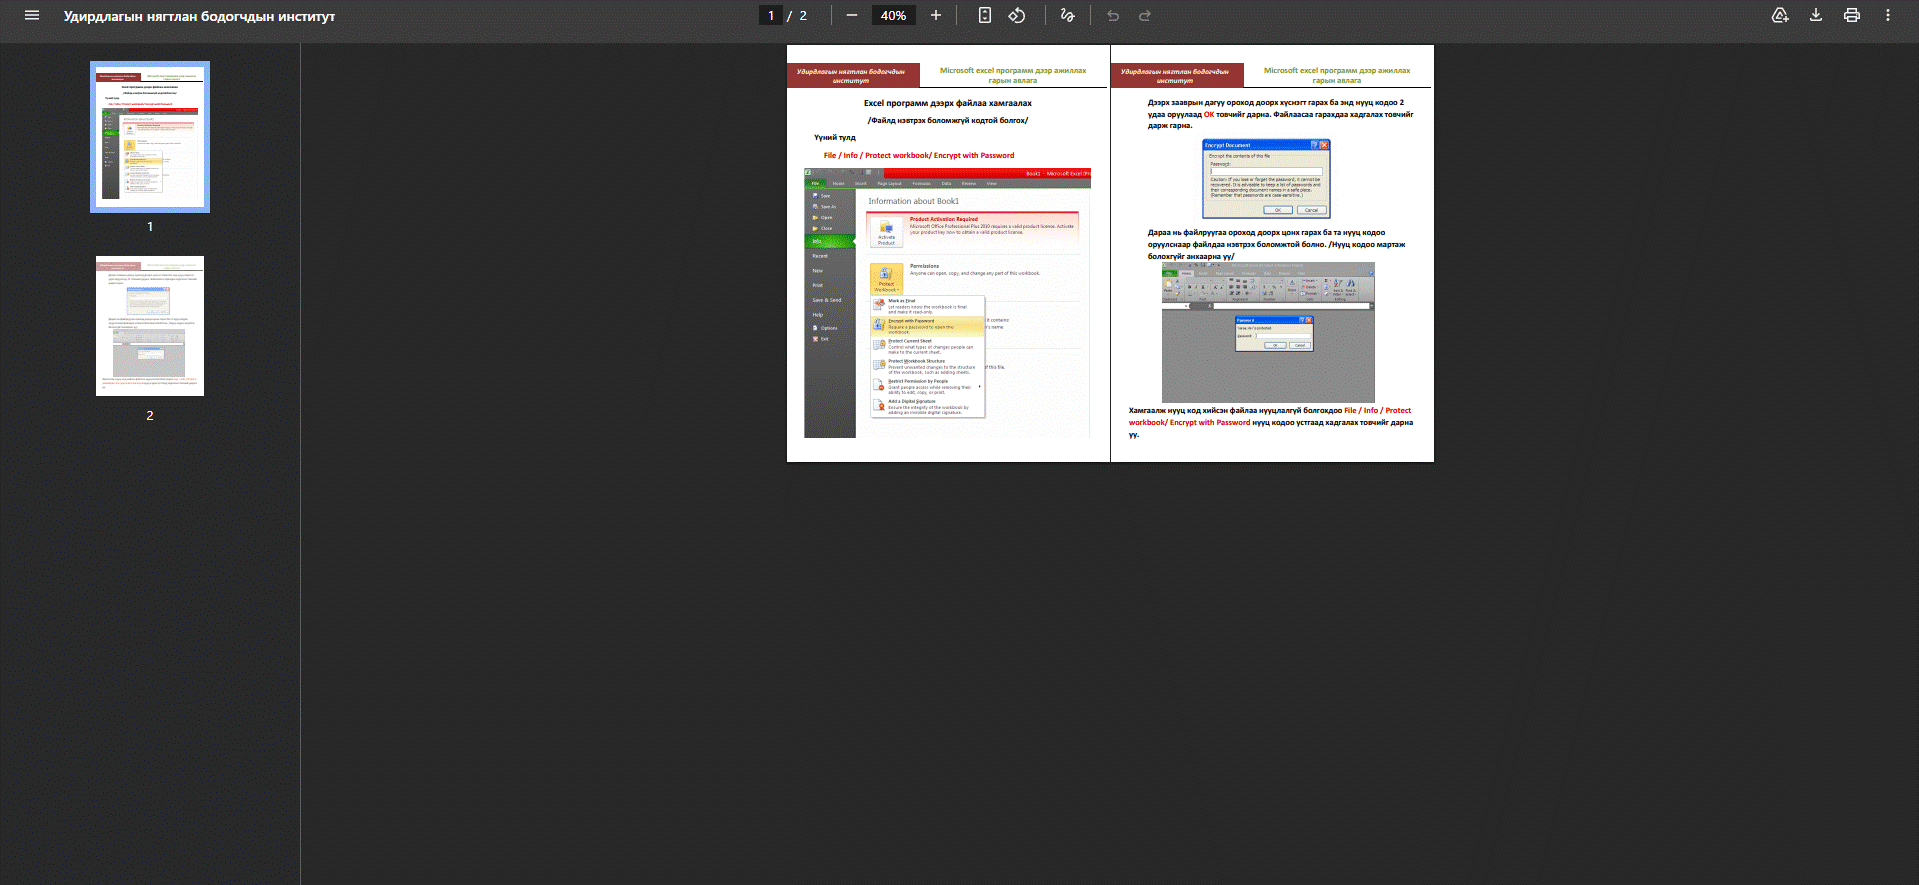Rotate the document counterclockwise

coord(1017,16)
